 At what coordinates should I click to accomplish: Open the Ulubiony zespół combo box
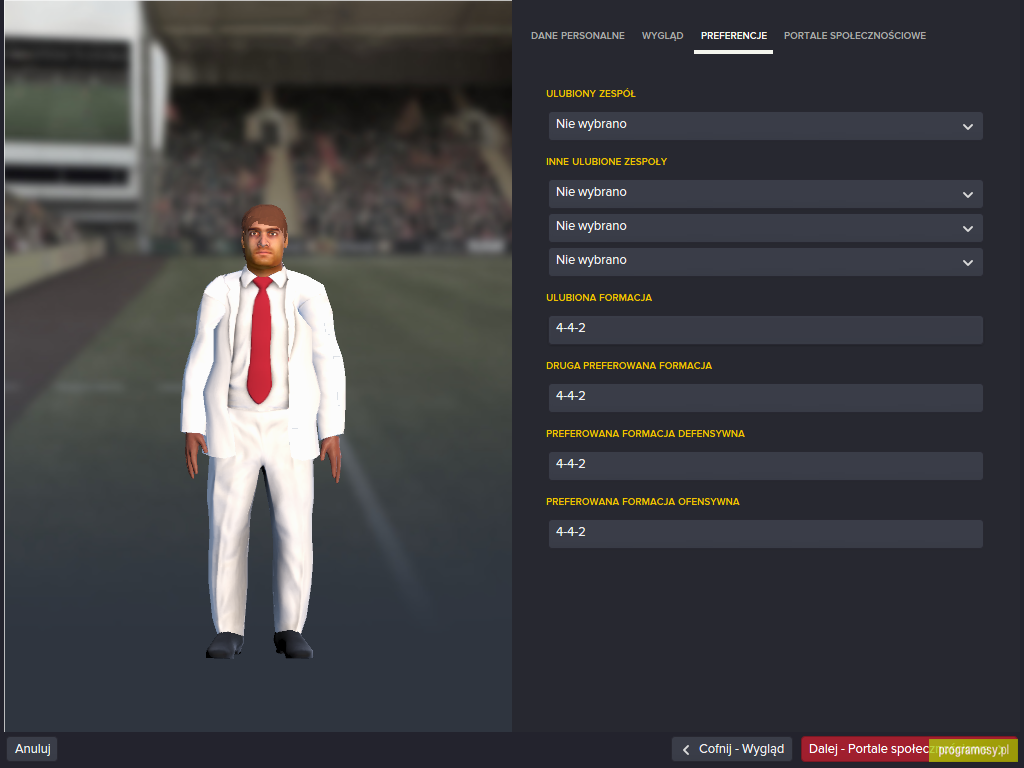765,126
